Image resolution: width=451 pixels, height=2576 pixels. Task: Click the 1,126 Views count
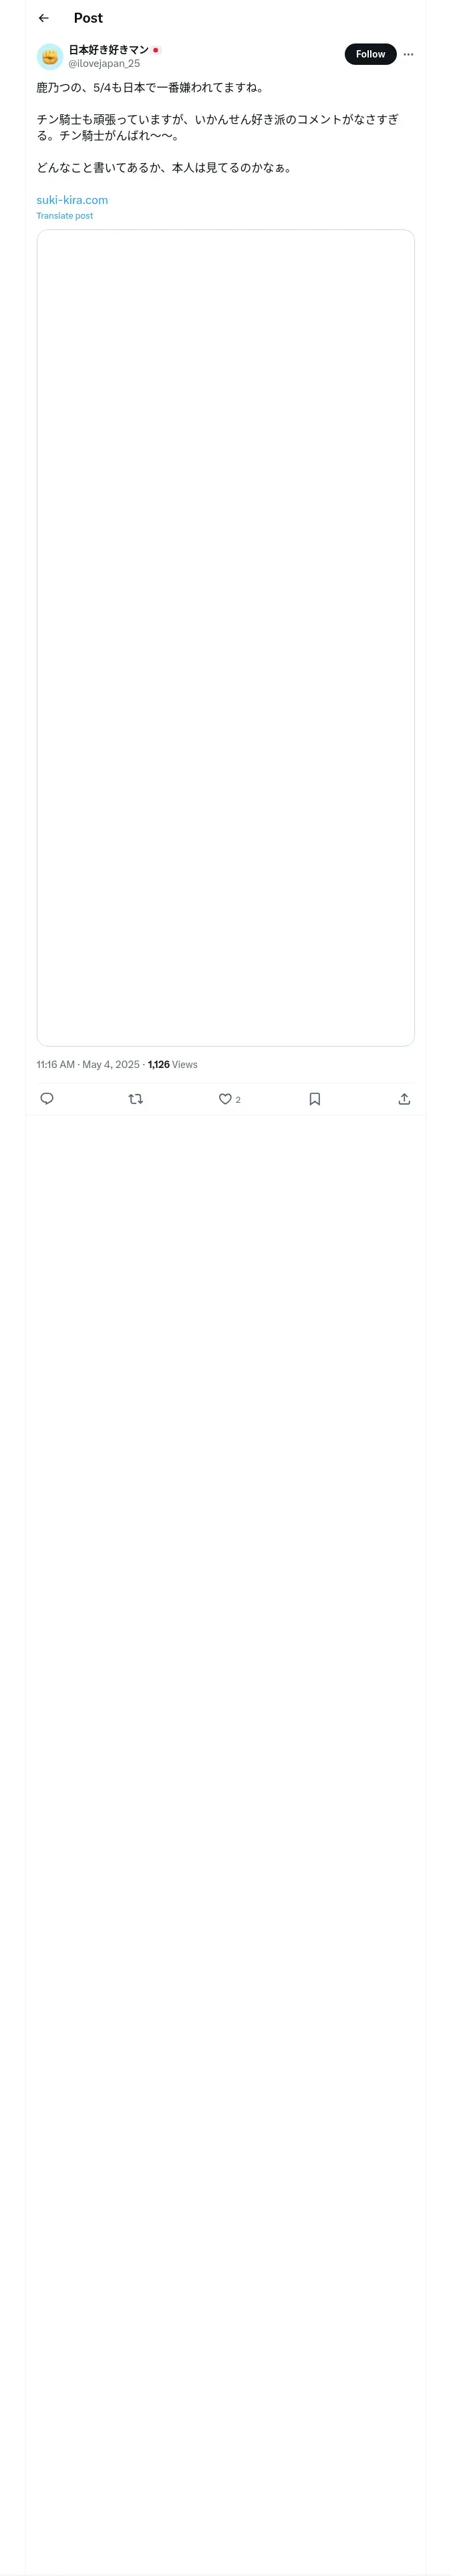point(173,1064)
